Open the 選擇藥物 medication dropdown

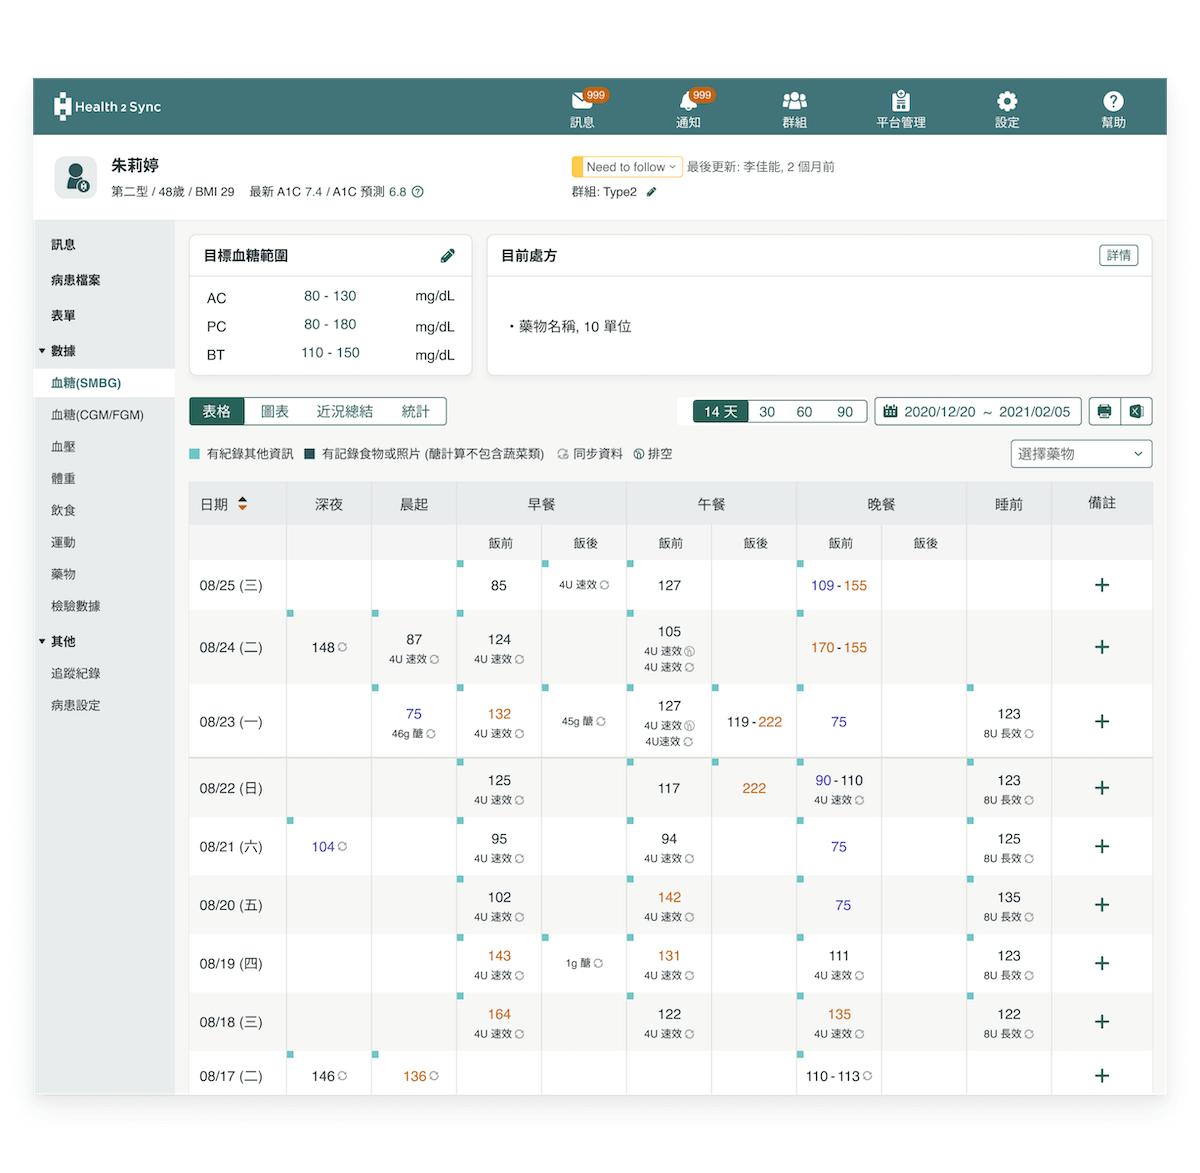click(x=1080, y=454)
